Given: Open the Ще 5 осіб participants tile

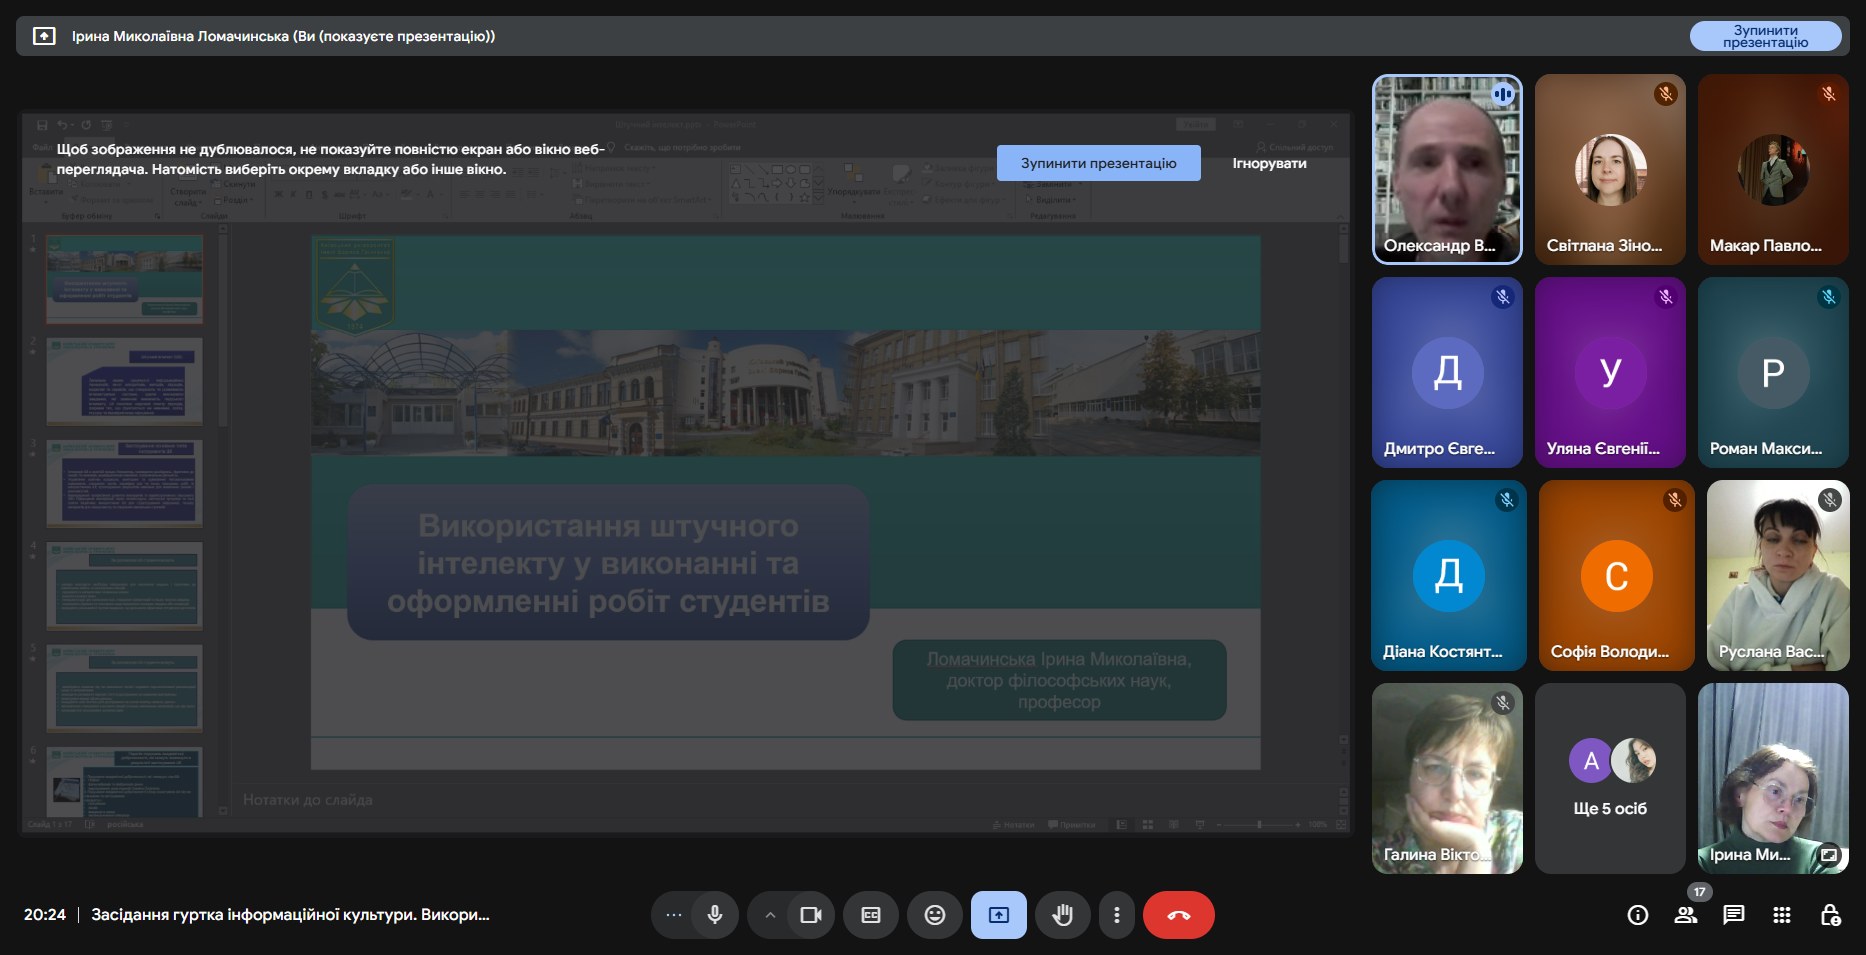Looking at the screenshot, I should [1610, 778].
